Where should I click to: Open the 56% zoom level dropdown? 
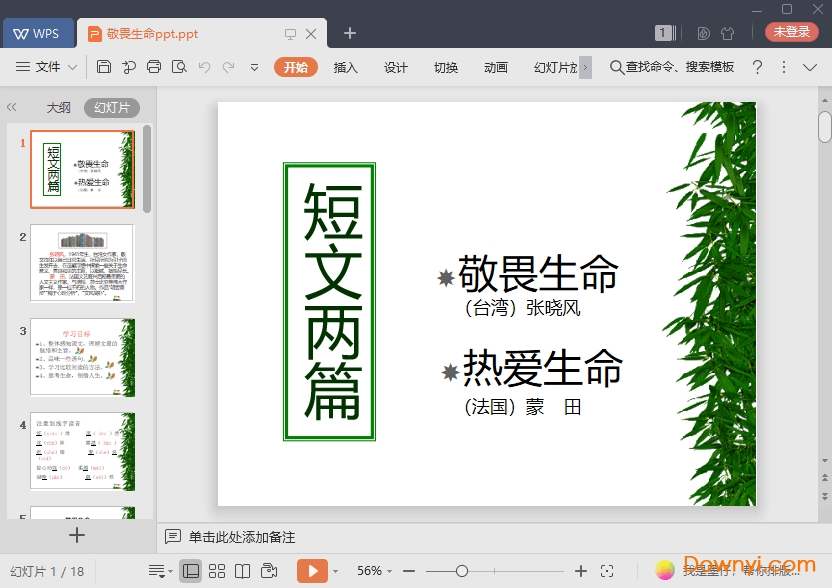coord(372,570)
